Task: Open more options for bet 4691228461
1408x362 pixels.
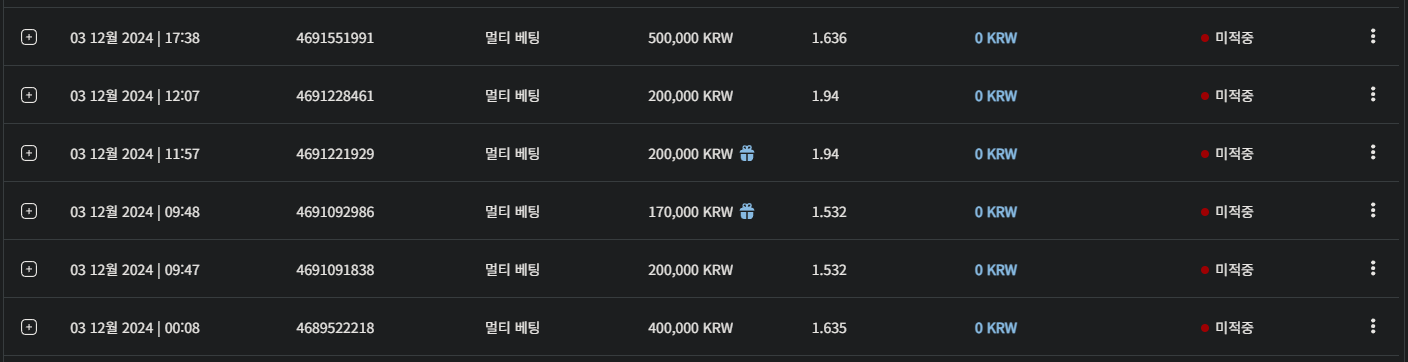Action: click(1373, 95)
